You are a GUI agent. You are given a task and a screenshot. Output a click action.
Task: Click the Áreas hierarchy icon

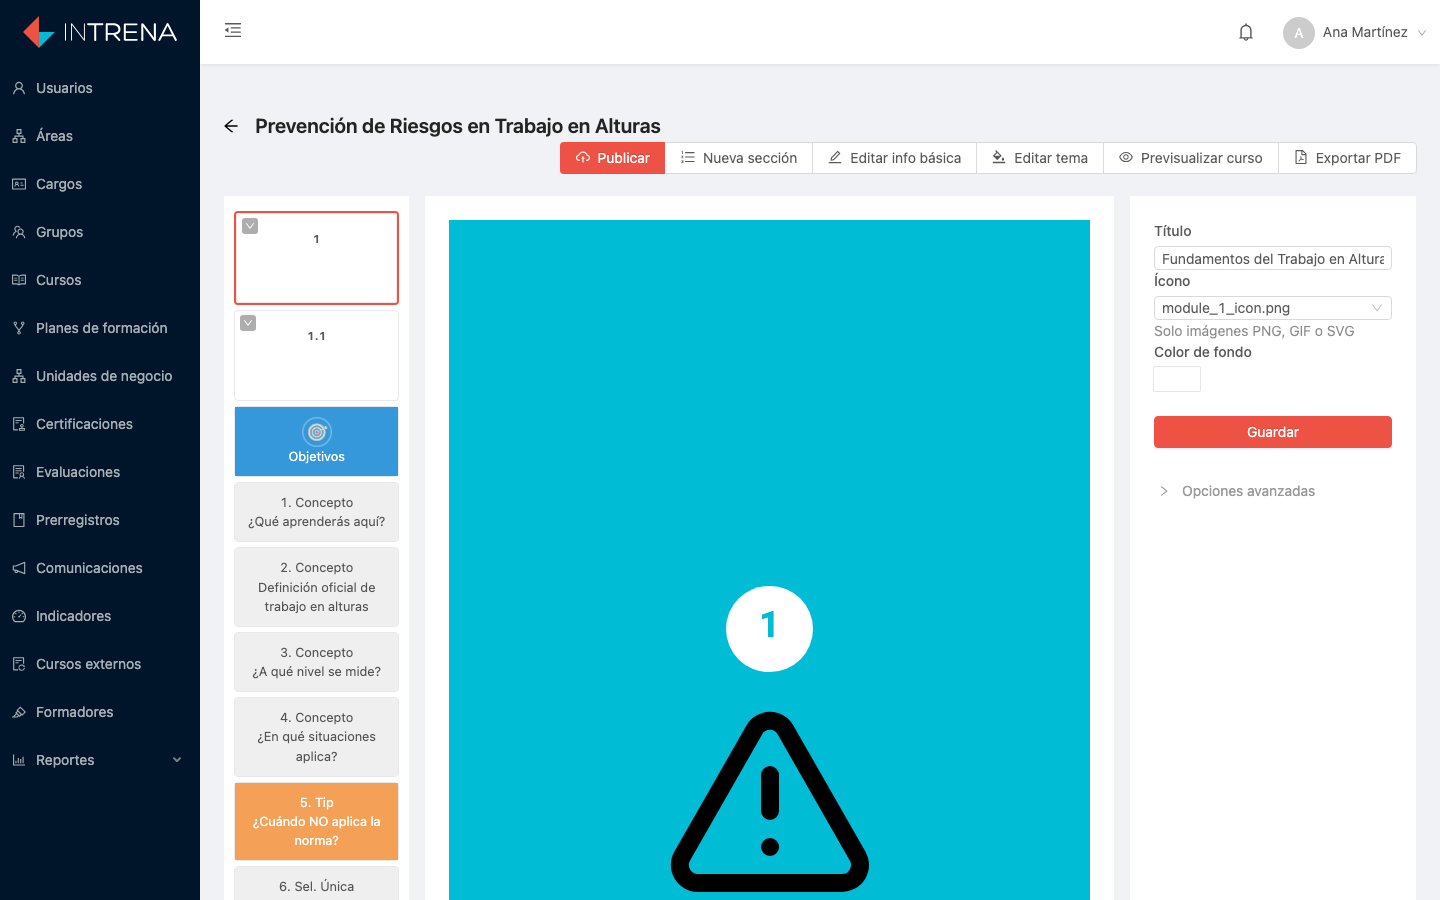[19, 136]
